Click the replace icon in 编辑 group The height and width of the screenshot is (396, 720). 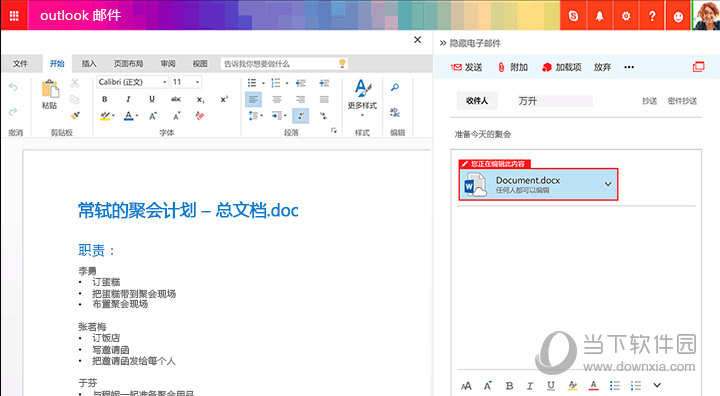pyautogui.click(x=395, y=112)
